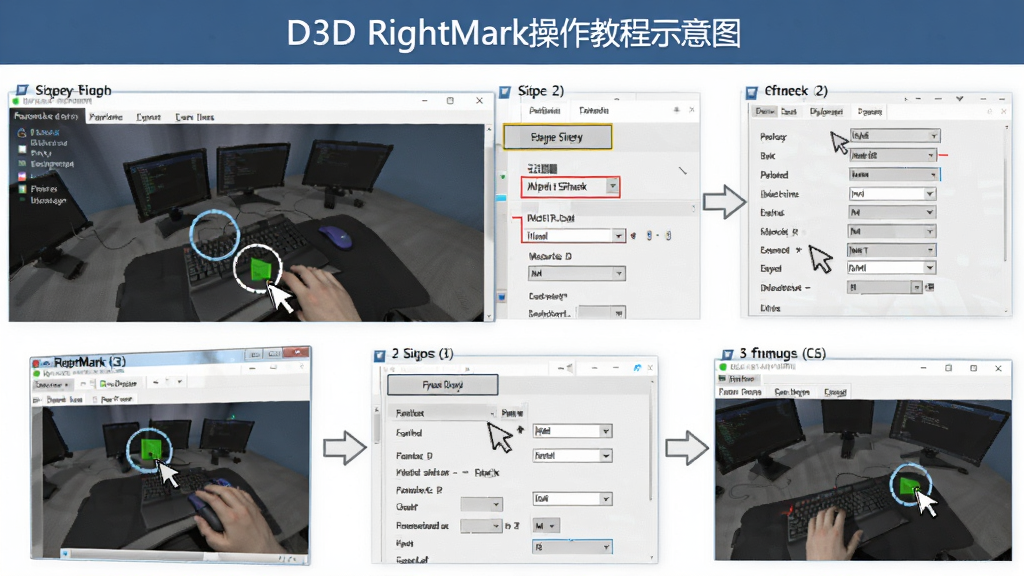Image resolution: width=1024 pixels, height=576 pixels.
Task: Open the dropdown next to 'Eayal' in Efineck
Action: [x=891, y=268]
